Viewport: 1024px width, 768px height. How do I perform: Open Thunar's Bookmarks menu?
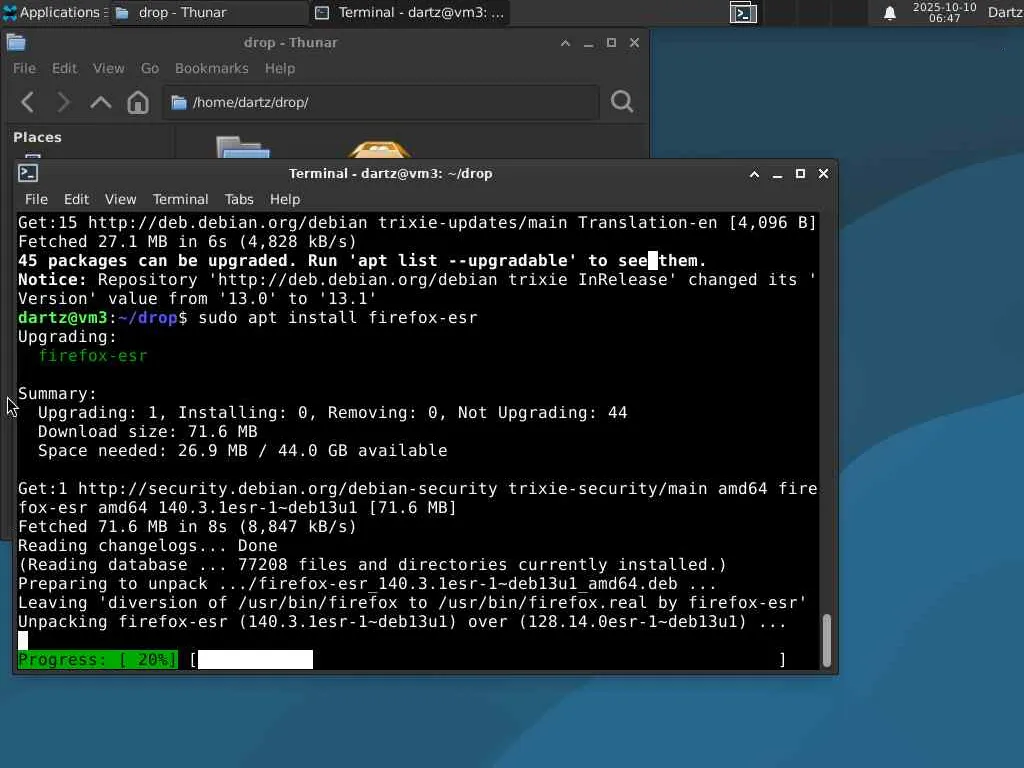tap(212, 69)
